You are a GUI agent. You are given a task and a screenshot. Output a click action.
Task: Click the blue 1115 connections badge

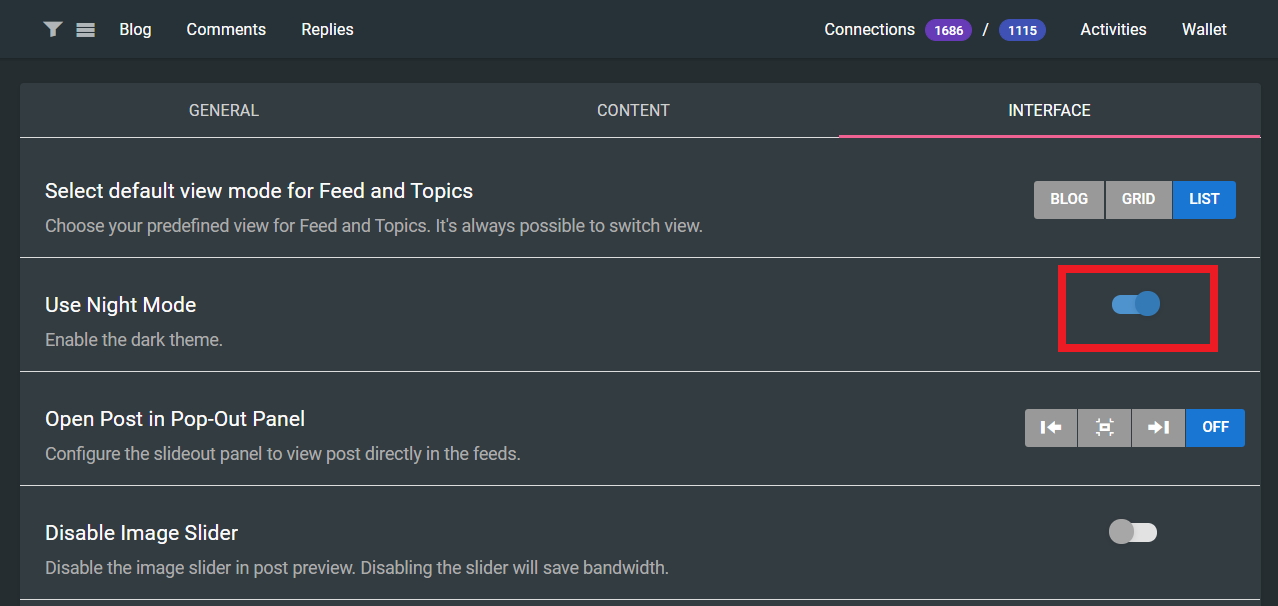click(1022, 30)
